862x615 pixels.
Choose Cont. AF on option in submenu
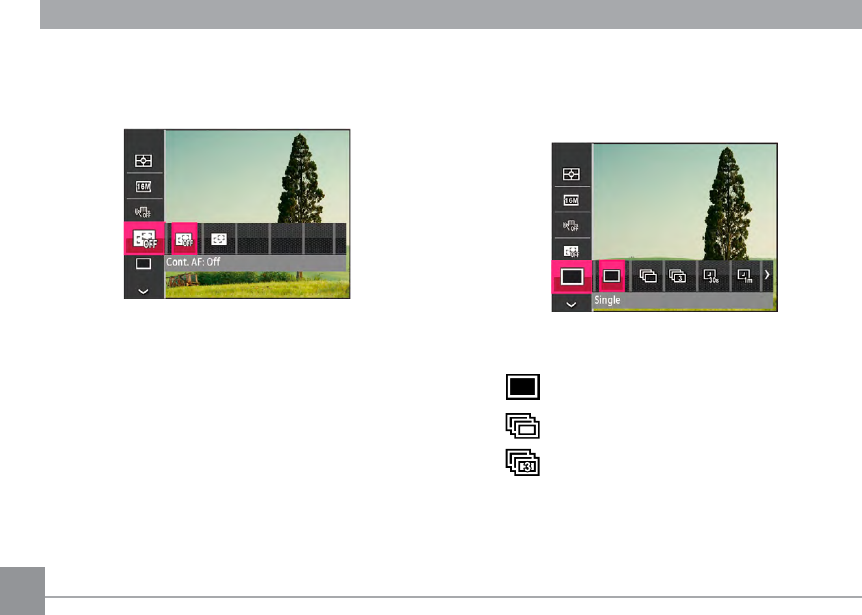point(219,239)
